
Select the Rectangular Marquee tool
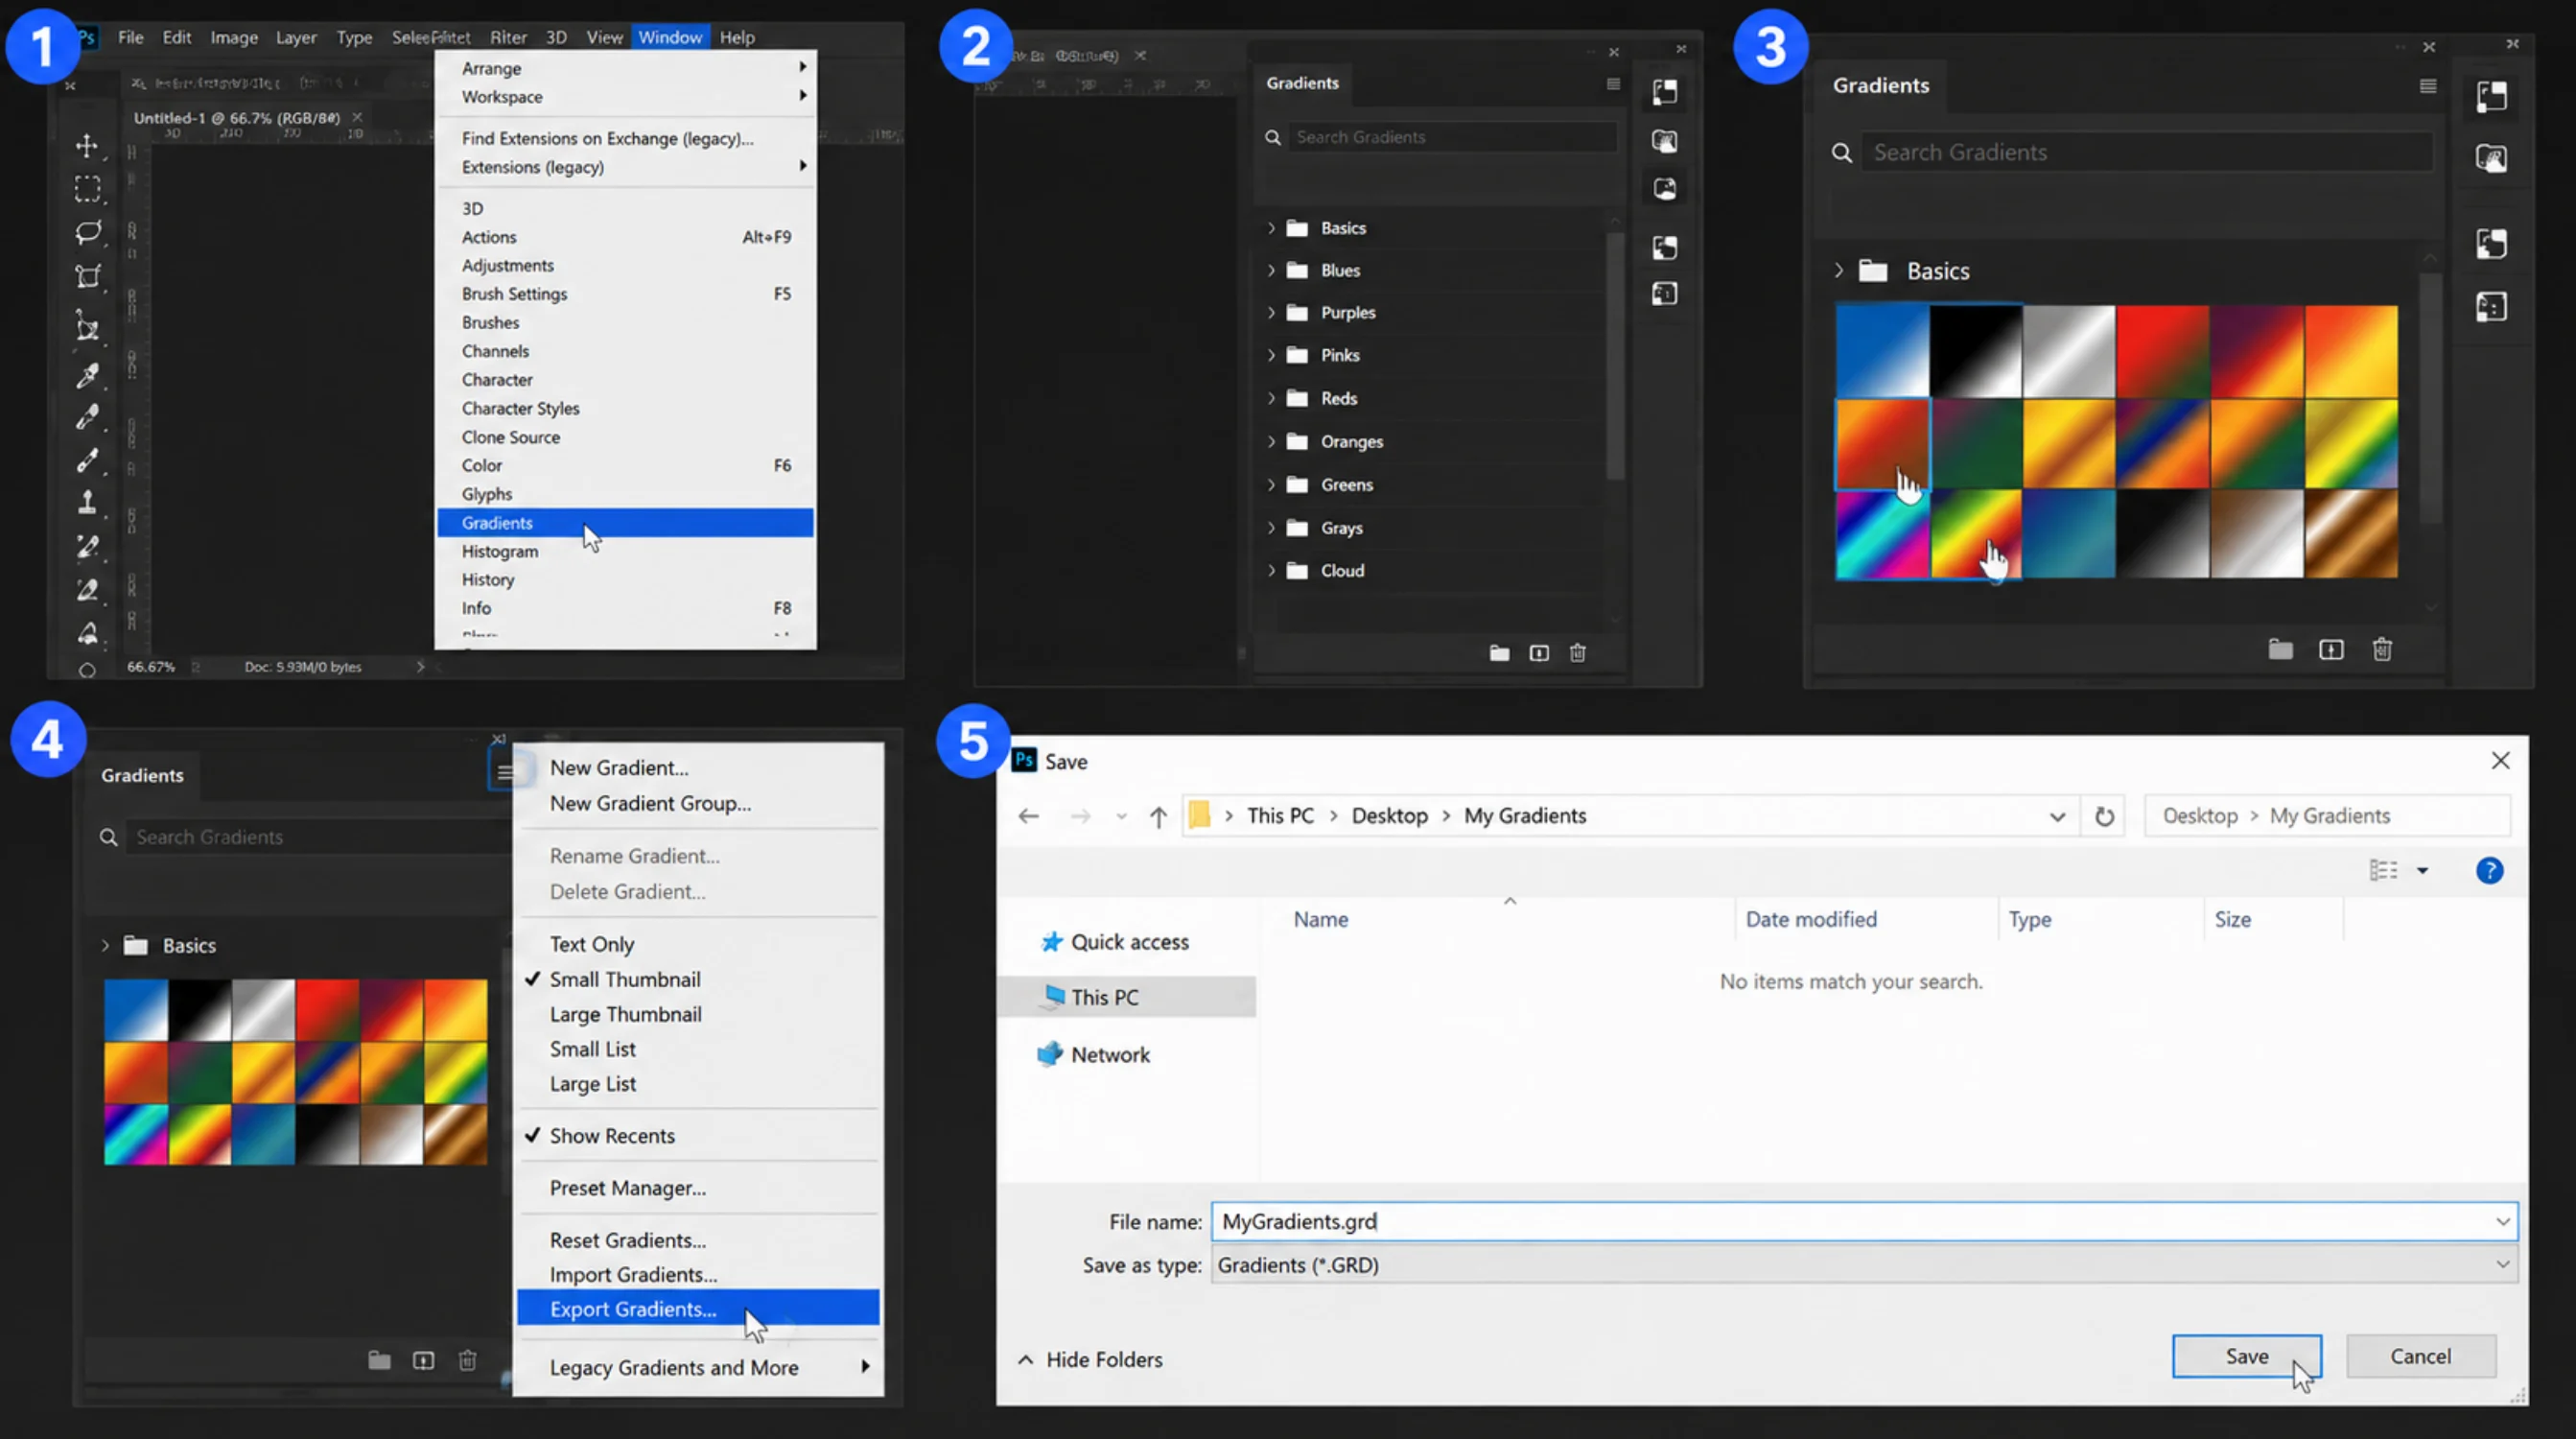(87, 189)
